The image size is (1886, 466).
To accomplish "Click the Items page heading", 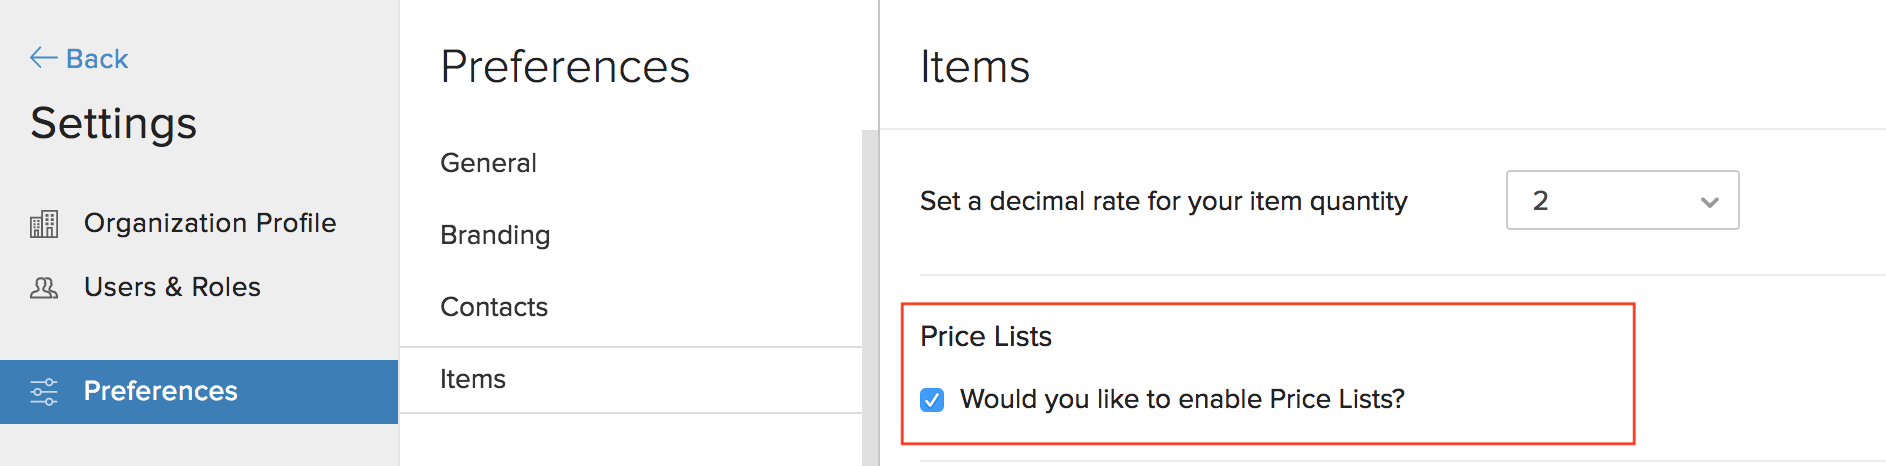I will tap(975, 67).
